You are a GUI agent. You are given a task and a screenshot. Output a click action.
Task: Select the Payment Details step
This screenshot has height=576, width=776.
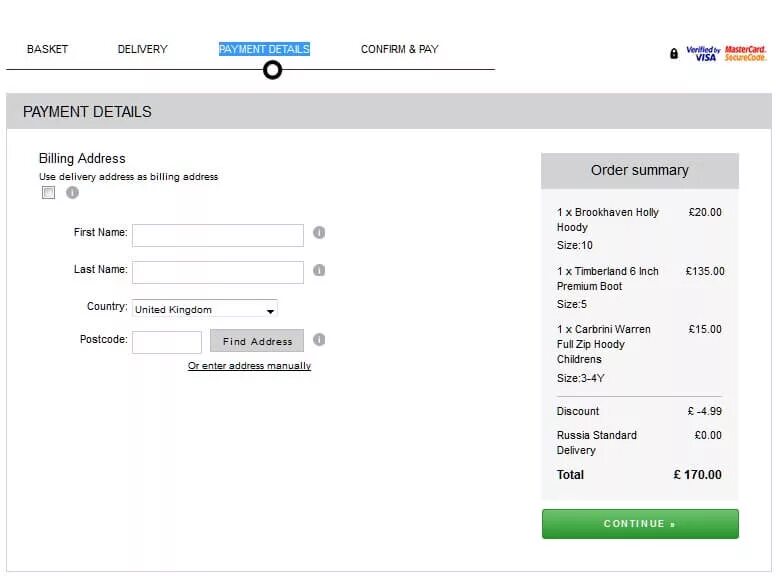coord(264,49)
